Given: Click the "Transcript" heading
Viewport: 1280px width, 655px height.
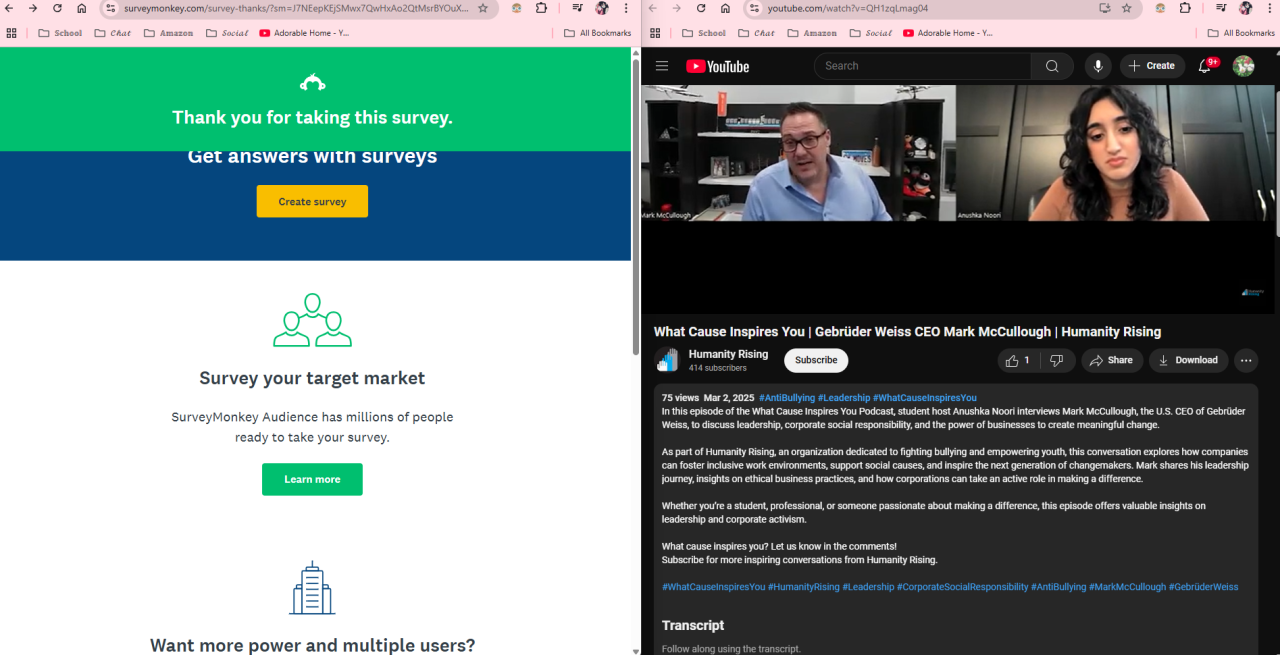Looking at the screenshot, I should 693,625.
